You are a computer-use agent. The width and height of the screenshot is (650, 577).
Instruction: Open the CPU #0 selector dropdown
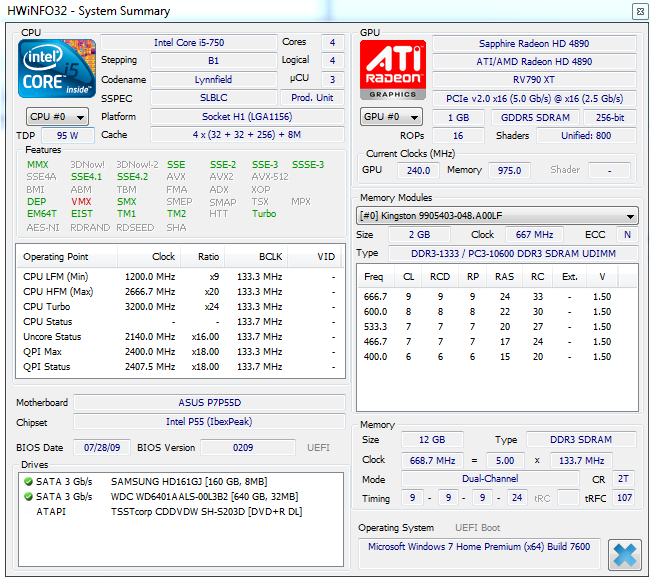click(54, 117)
